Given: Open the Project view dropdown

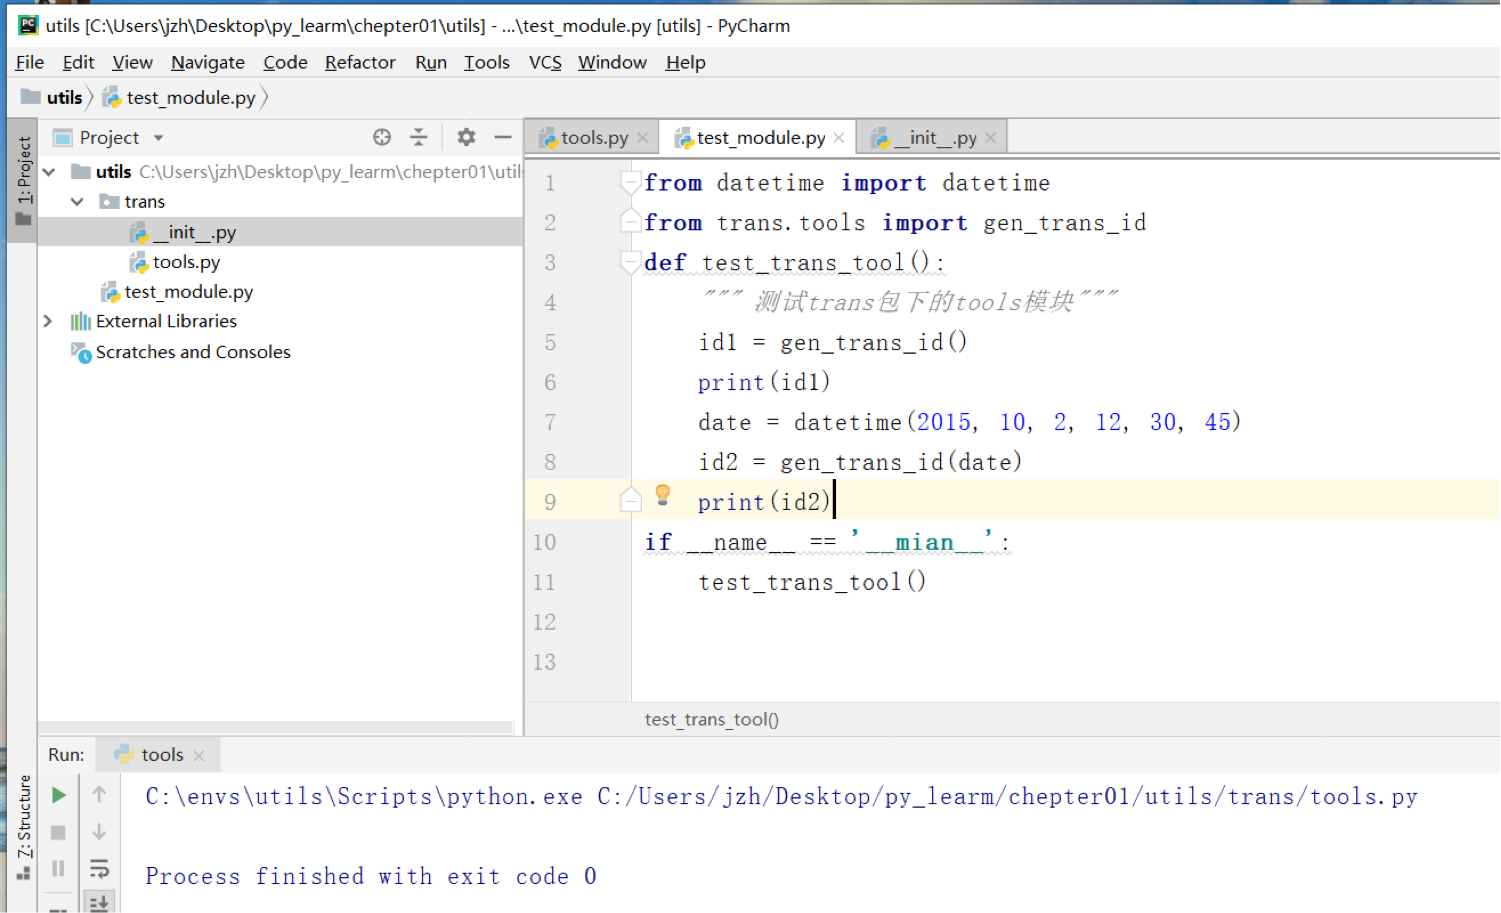Looking at the screenshot, I should click(158, 138).
